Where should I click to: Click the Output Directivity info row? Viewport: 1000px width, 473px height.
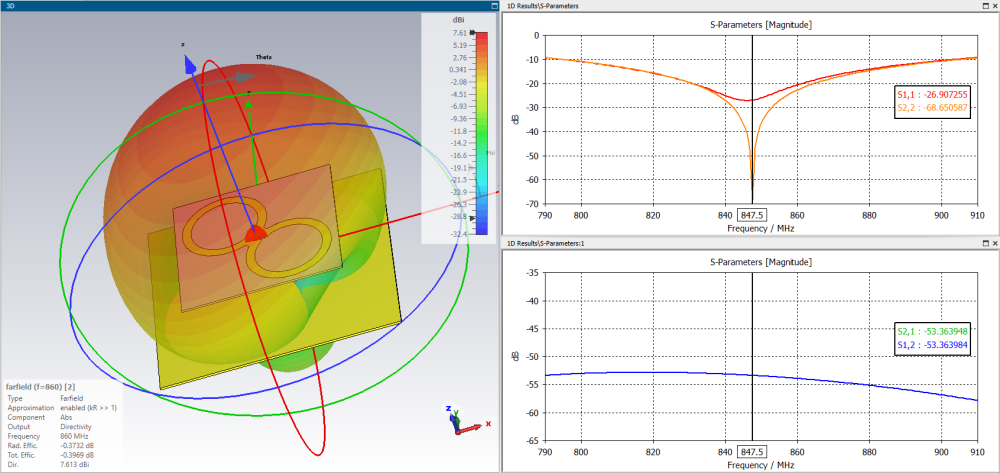50,426
